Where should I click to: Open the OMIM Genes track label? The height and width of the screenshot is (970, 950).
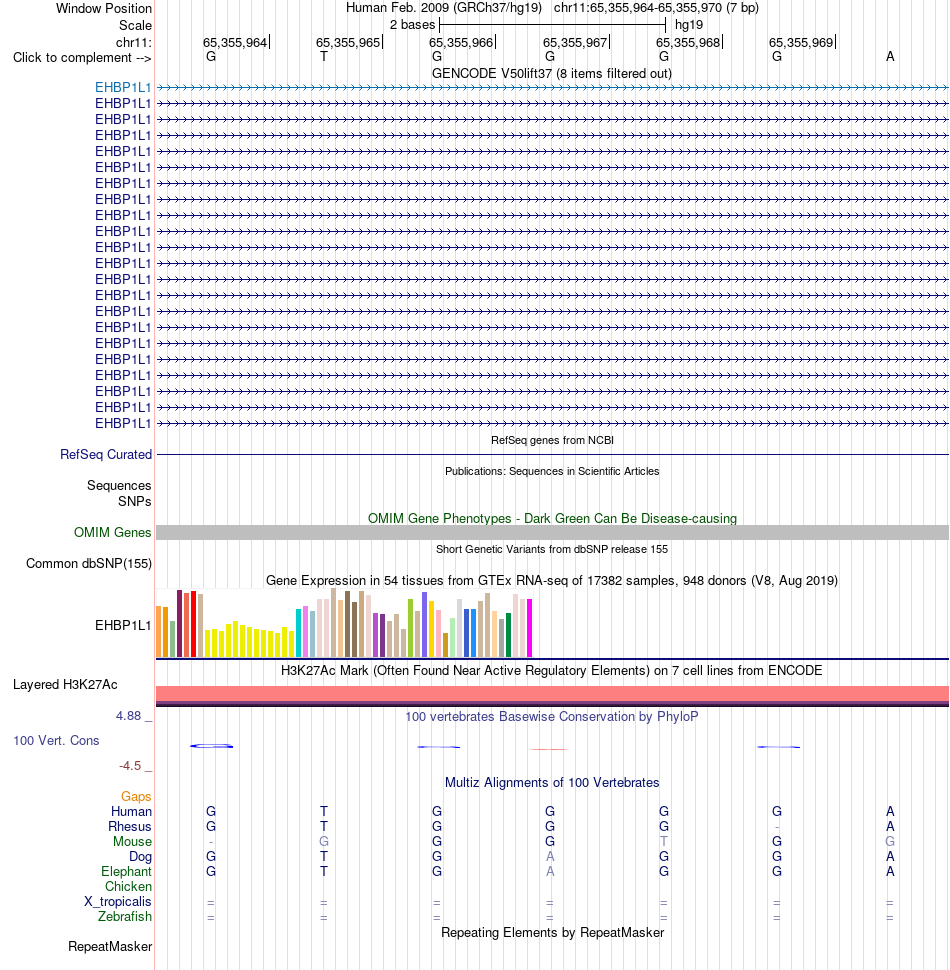point(112,532)
